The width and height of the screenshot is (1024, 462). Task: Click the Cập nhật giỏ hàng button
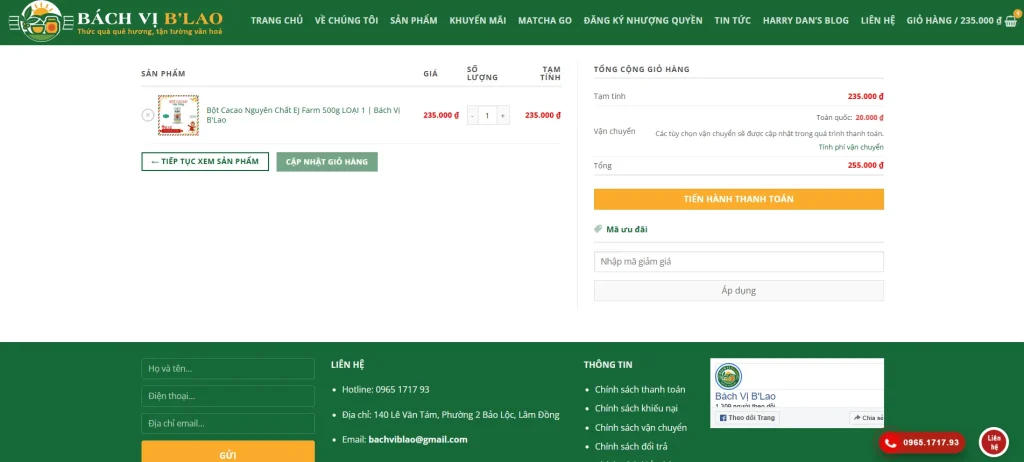pos(327,161)
